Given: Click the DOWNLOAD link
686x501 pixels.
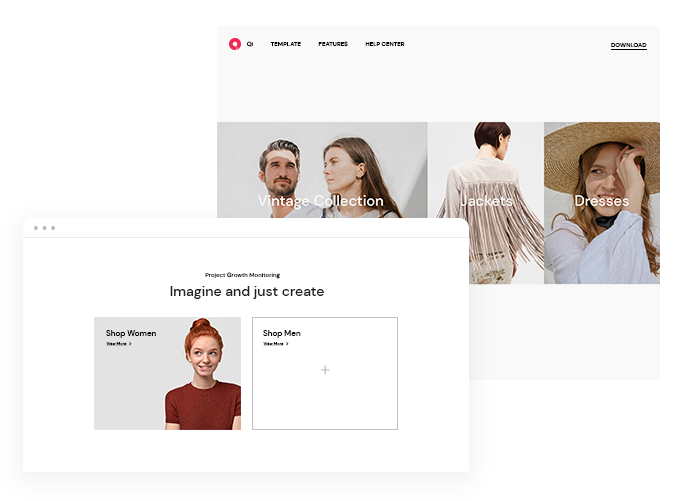Looking at the screenshot, I should [628, 45].
